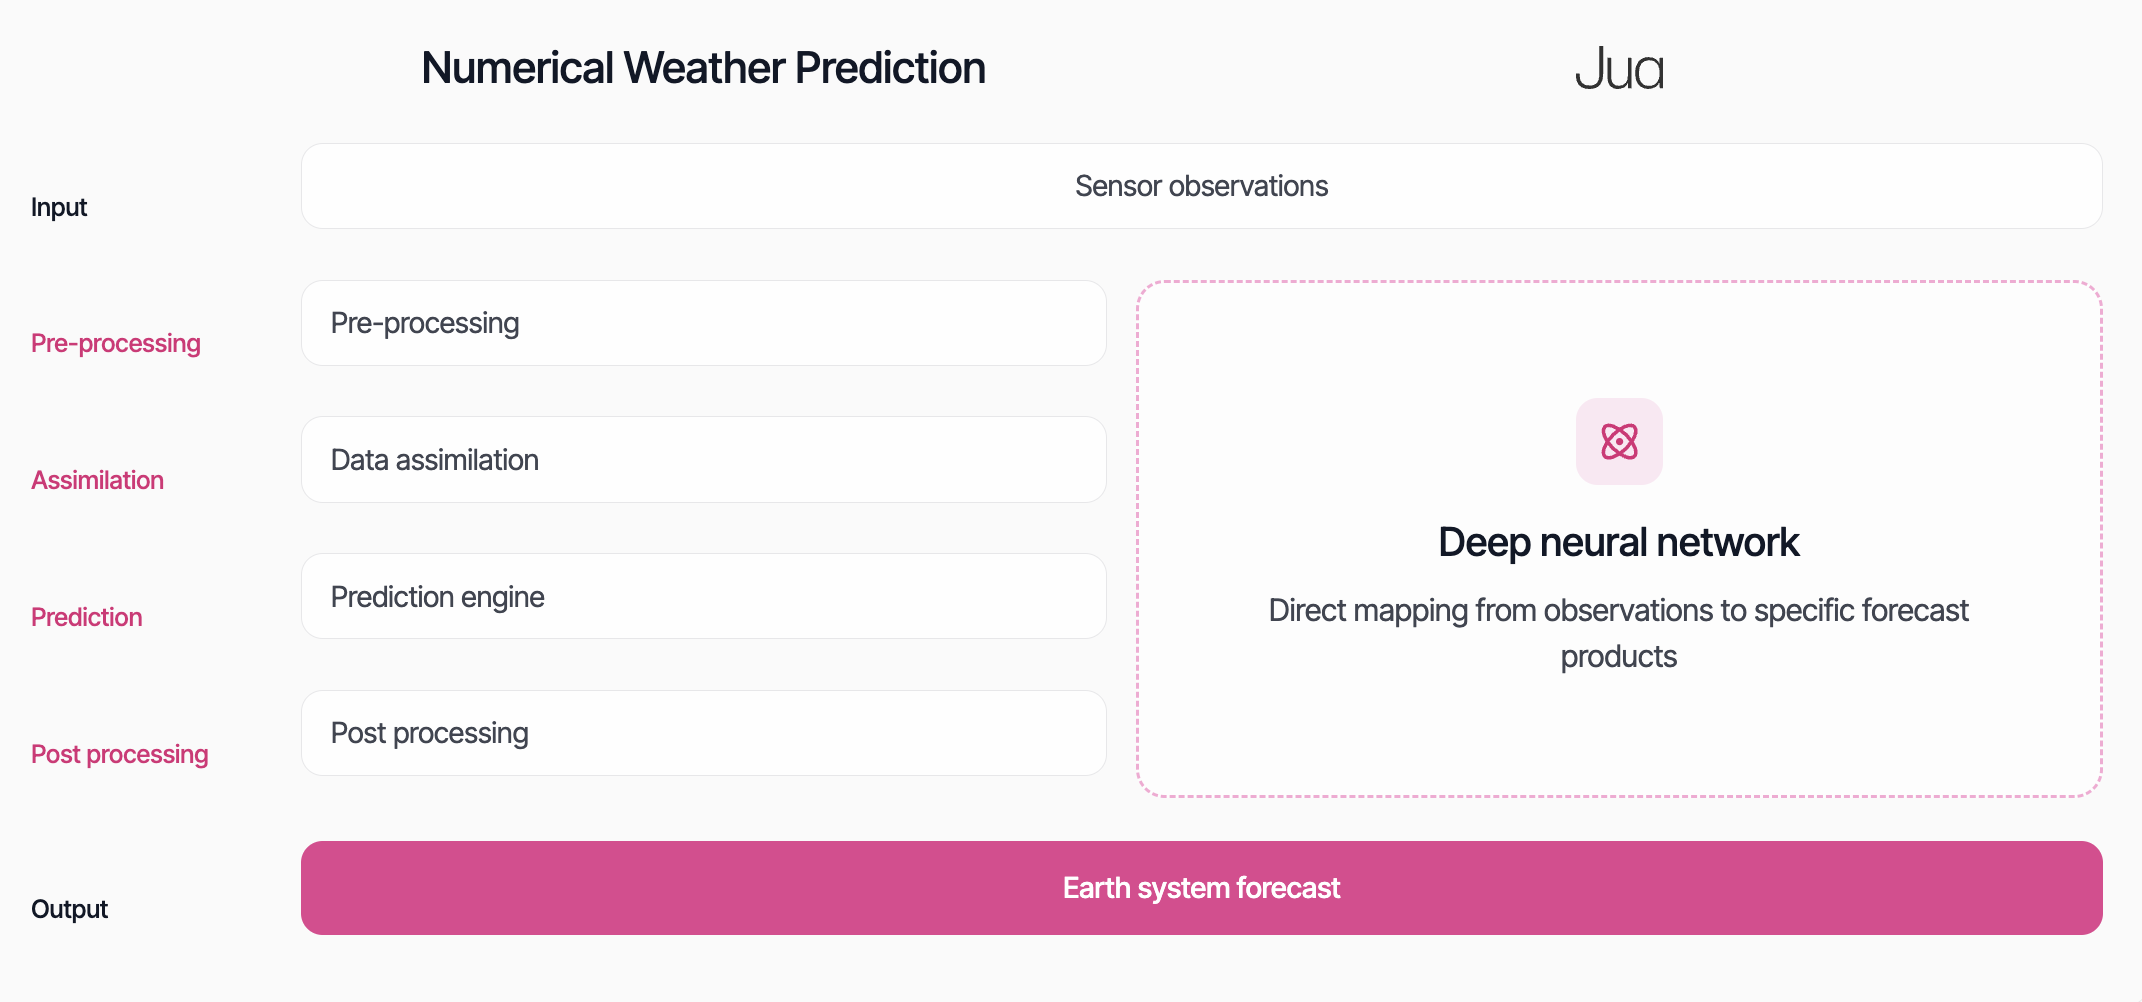
Task: Select the Sensor observations box
Action: point(1201,186)
